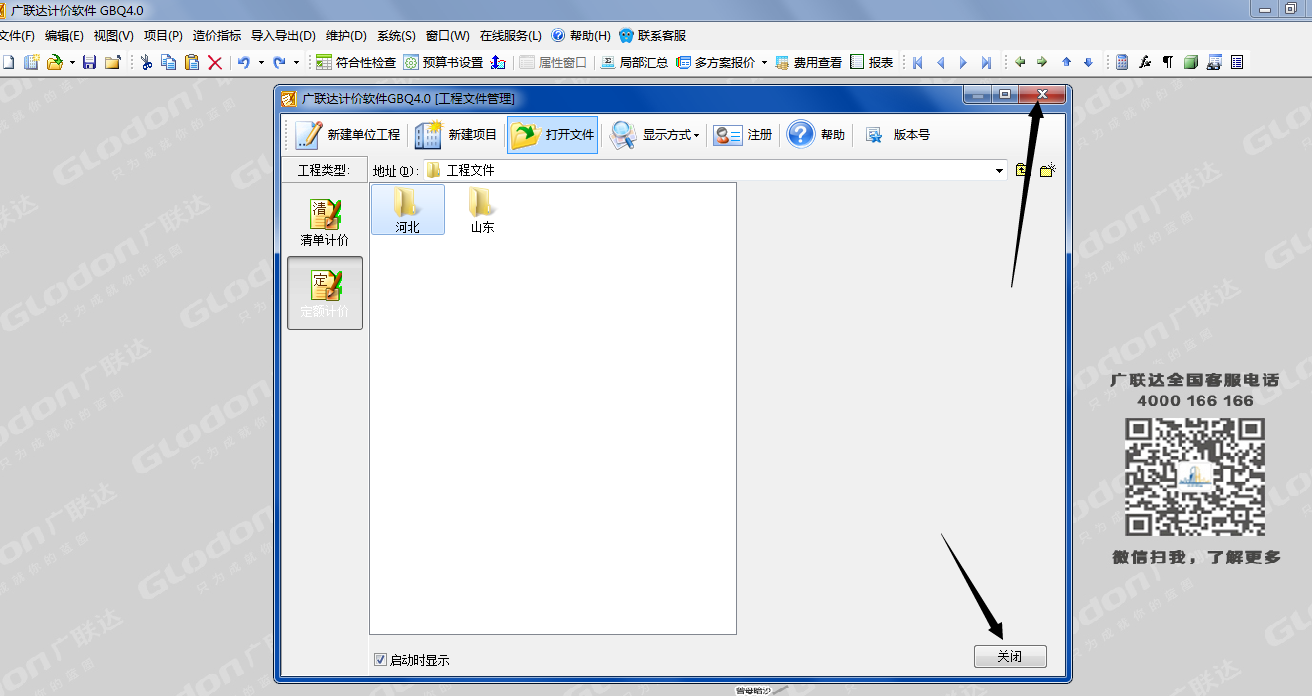
Task: Click 局部汇总 toolbar button
Action: tap(634, 62)
